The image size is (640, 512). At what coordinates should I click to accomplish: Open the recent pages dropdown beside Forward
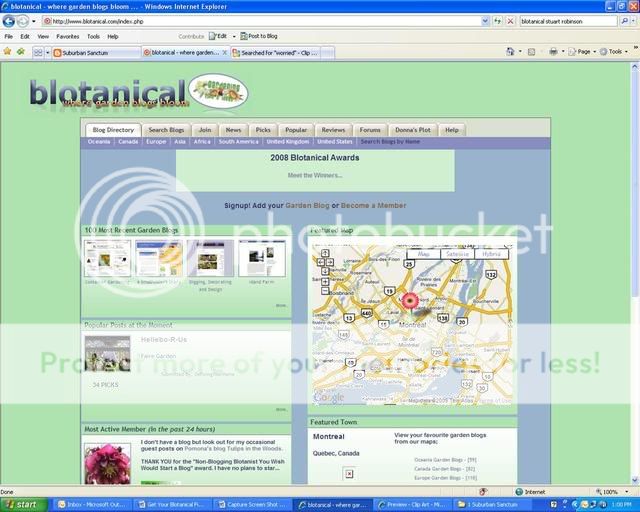coord(34,21)
